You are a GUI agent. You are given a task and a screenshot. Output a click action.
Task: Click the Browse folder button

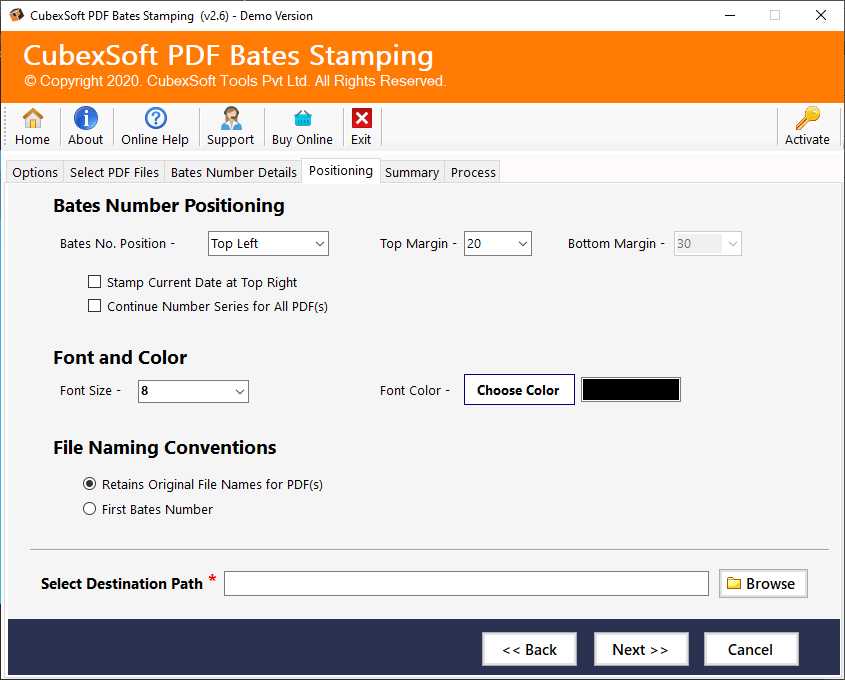pos(762,584)
